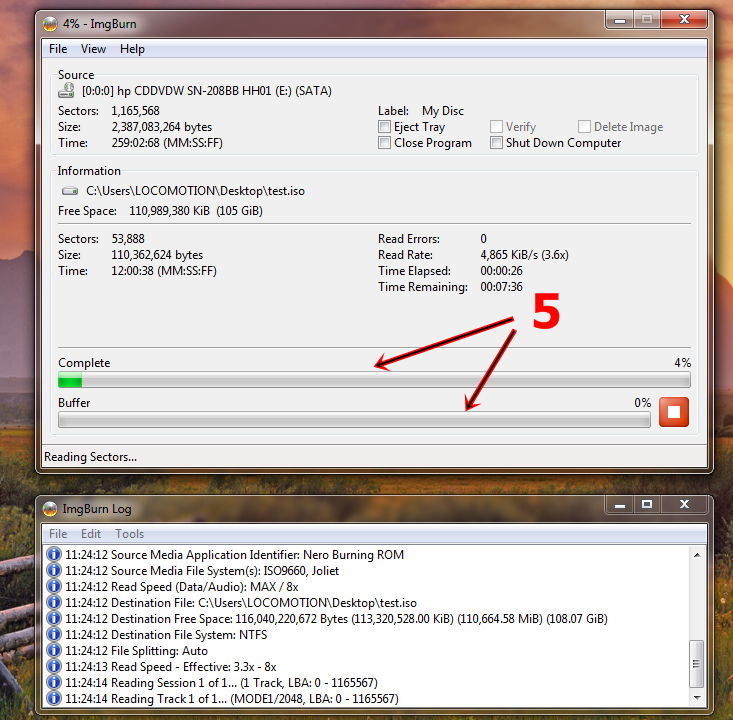733x720 pixels.
Task: Click source Sectors value 1,165,568
Action: click(x=136, y=111)
